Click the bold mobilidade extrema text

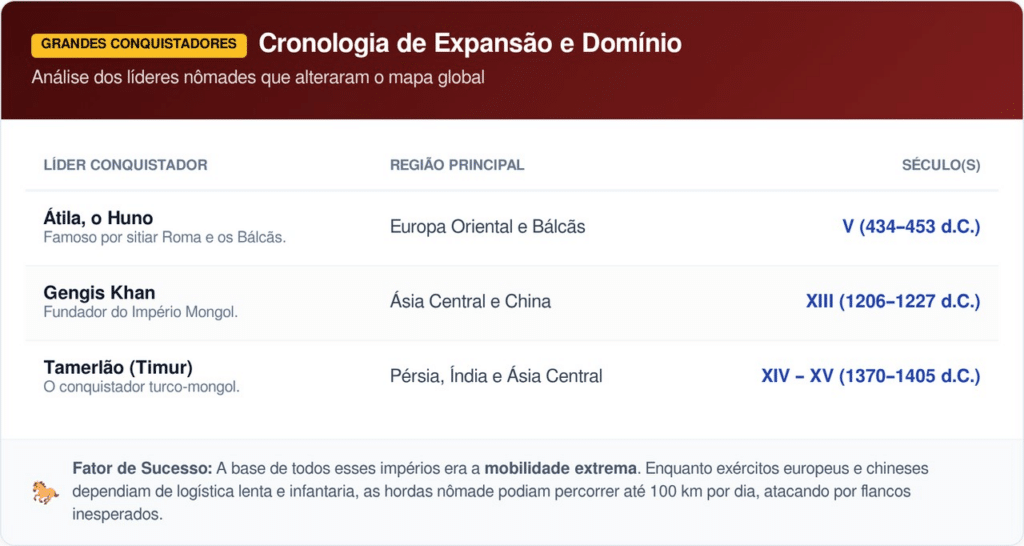coord(562,468)
